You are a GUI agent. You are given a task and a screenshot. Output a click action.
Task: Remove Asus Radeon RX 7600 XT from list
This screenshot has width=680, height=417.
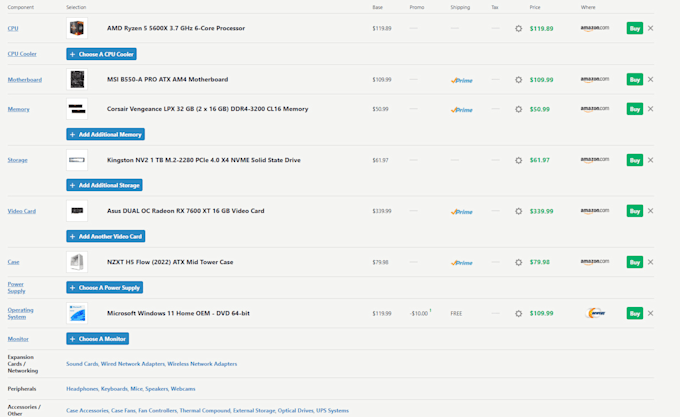[651, 211]
